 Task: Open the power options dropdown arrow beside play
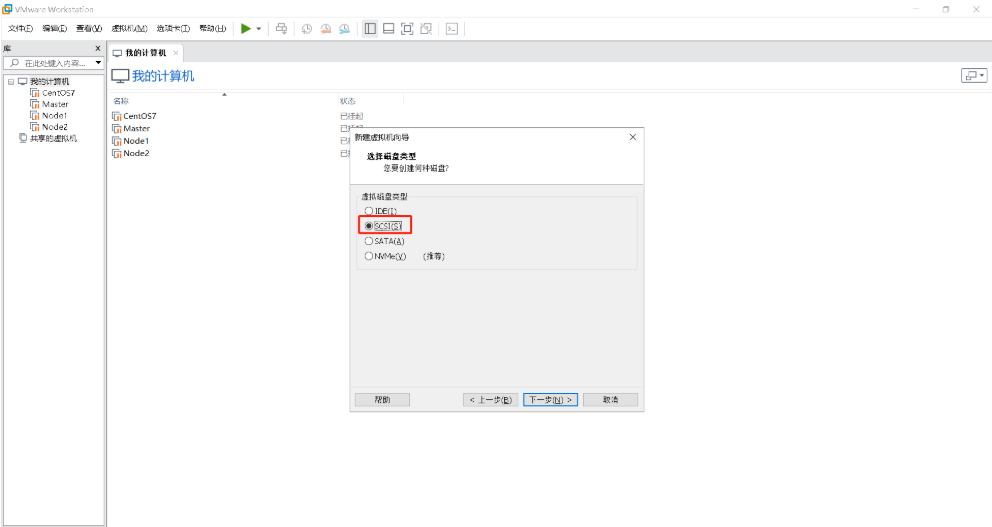point(258,29)
